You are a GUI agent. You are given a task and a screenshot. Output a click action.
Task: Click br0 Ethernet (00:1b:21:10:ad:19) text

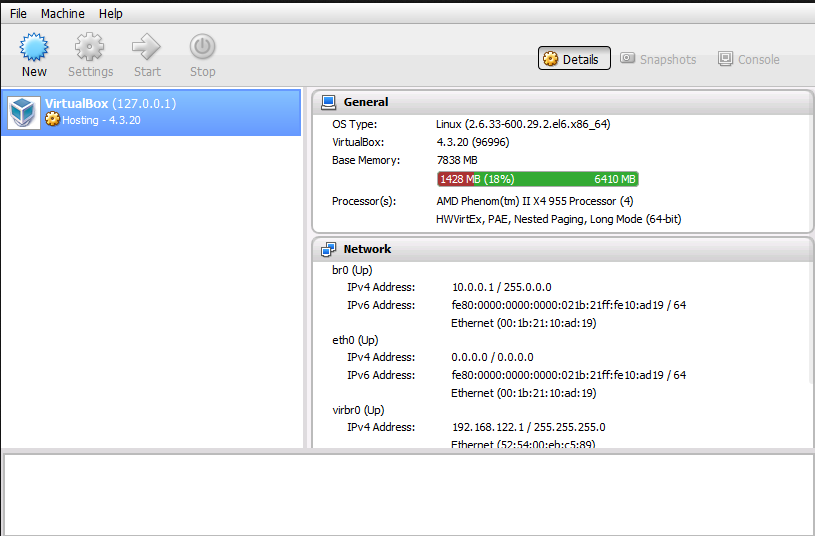[x=523, y=323]
